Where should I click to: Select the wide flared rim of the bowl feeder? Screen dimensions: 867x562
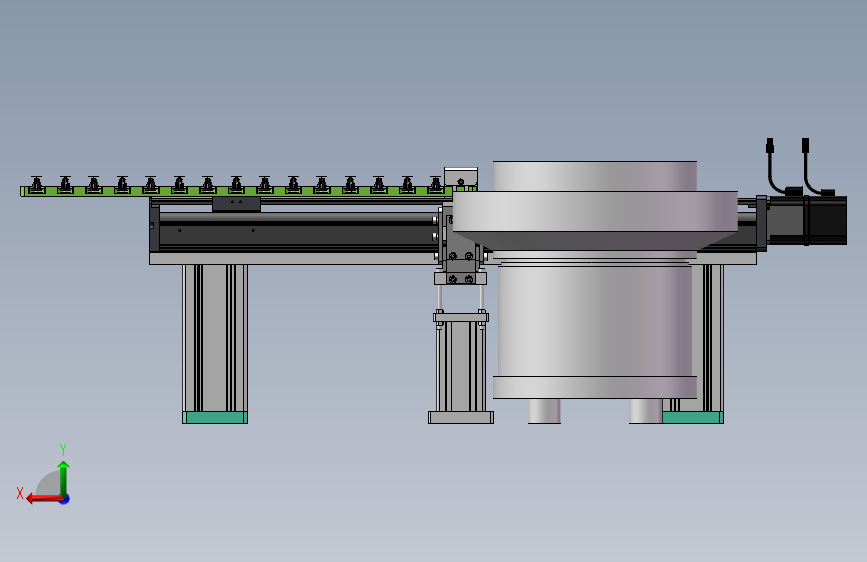595,211
